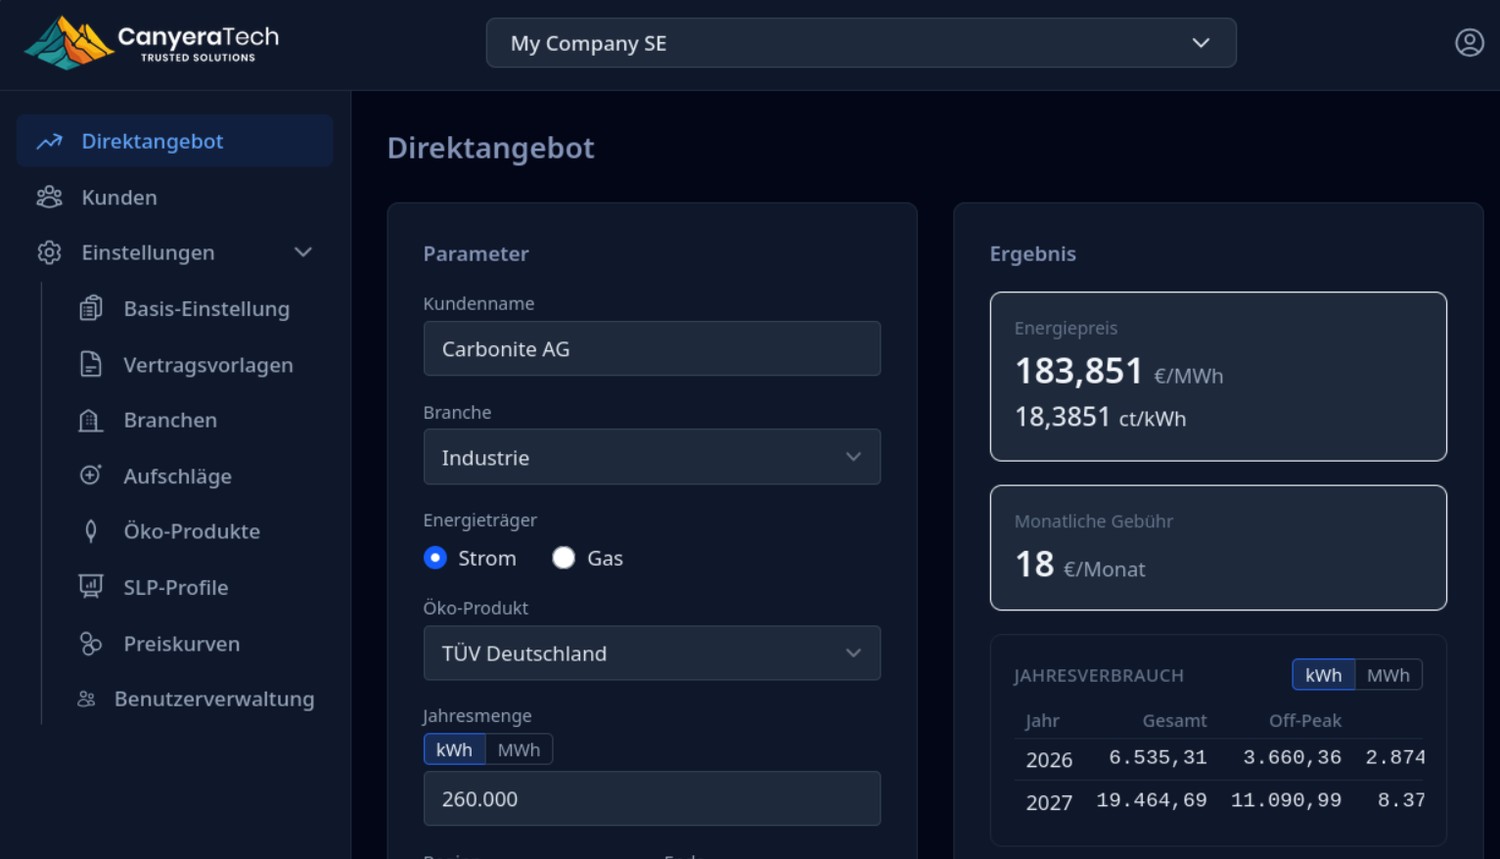Go to Kunden in the sidebar
Image resolution: width=1500 pixels, height=859 pixels.
pos(175,197)
